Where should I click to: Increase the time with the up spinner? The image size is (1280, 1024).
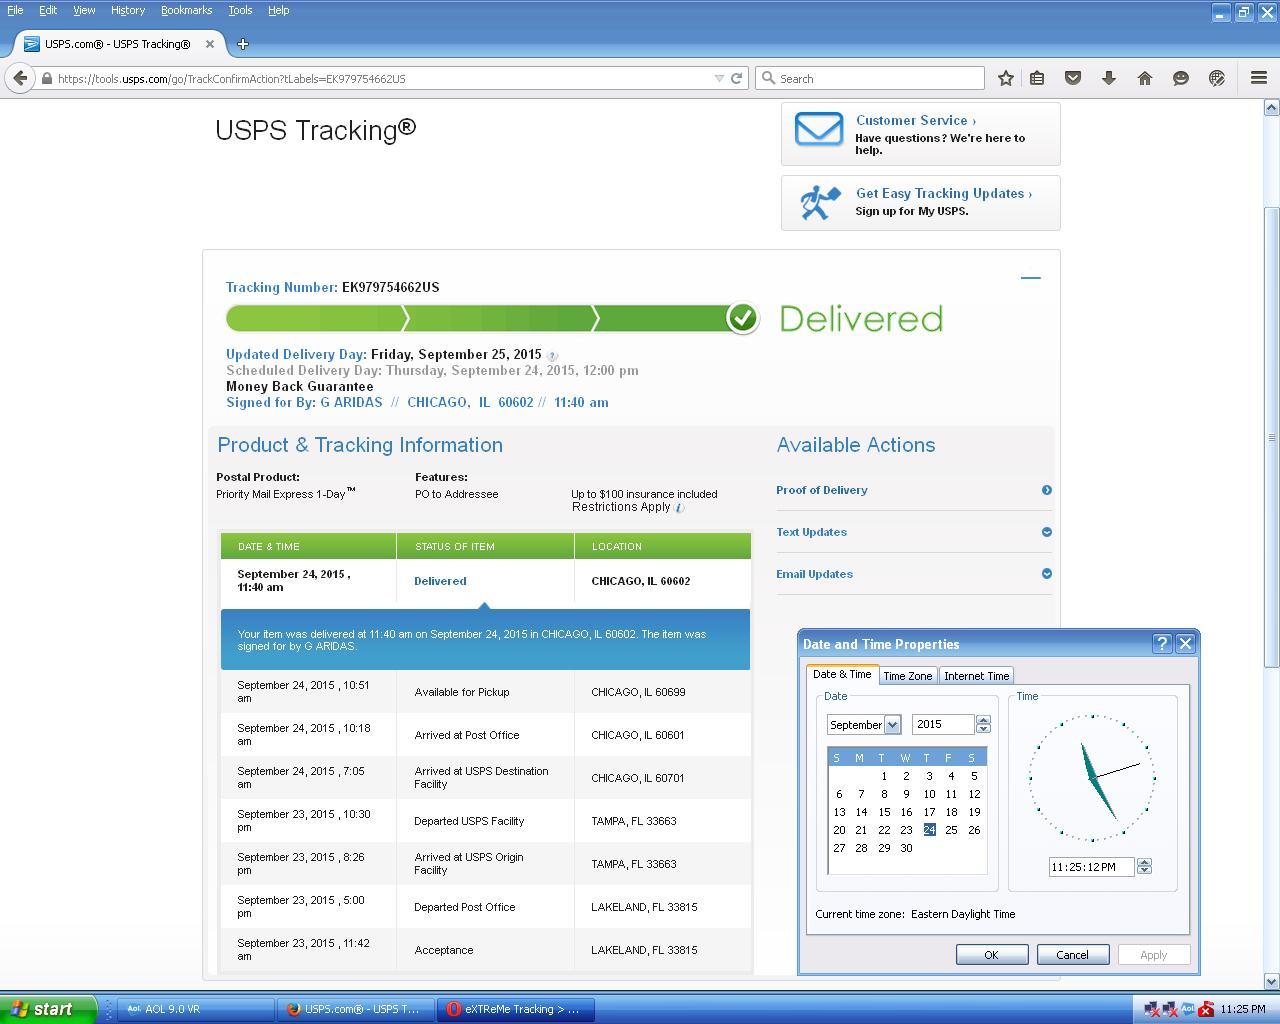click(x=1144, y=862)
